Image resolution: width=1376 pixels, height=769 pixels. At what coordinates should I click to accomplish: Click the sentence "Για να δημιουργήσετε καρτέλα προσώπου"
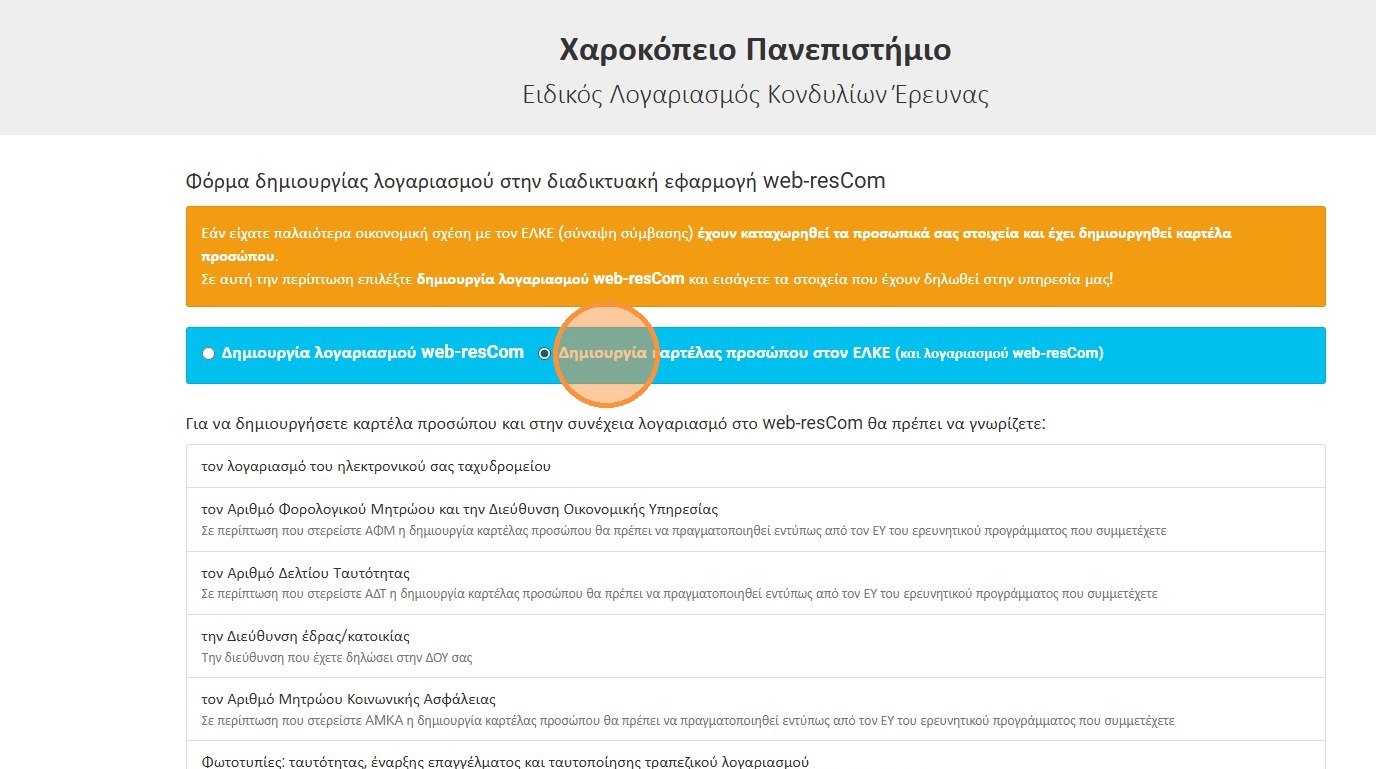click(615, 423)
